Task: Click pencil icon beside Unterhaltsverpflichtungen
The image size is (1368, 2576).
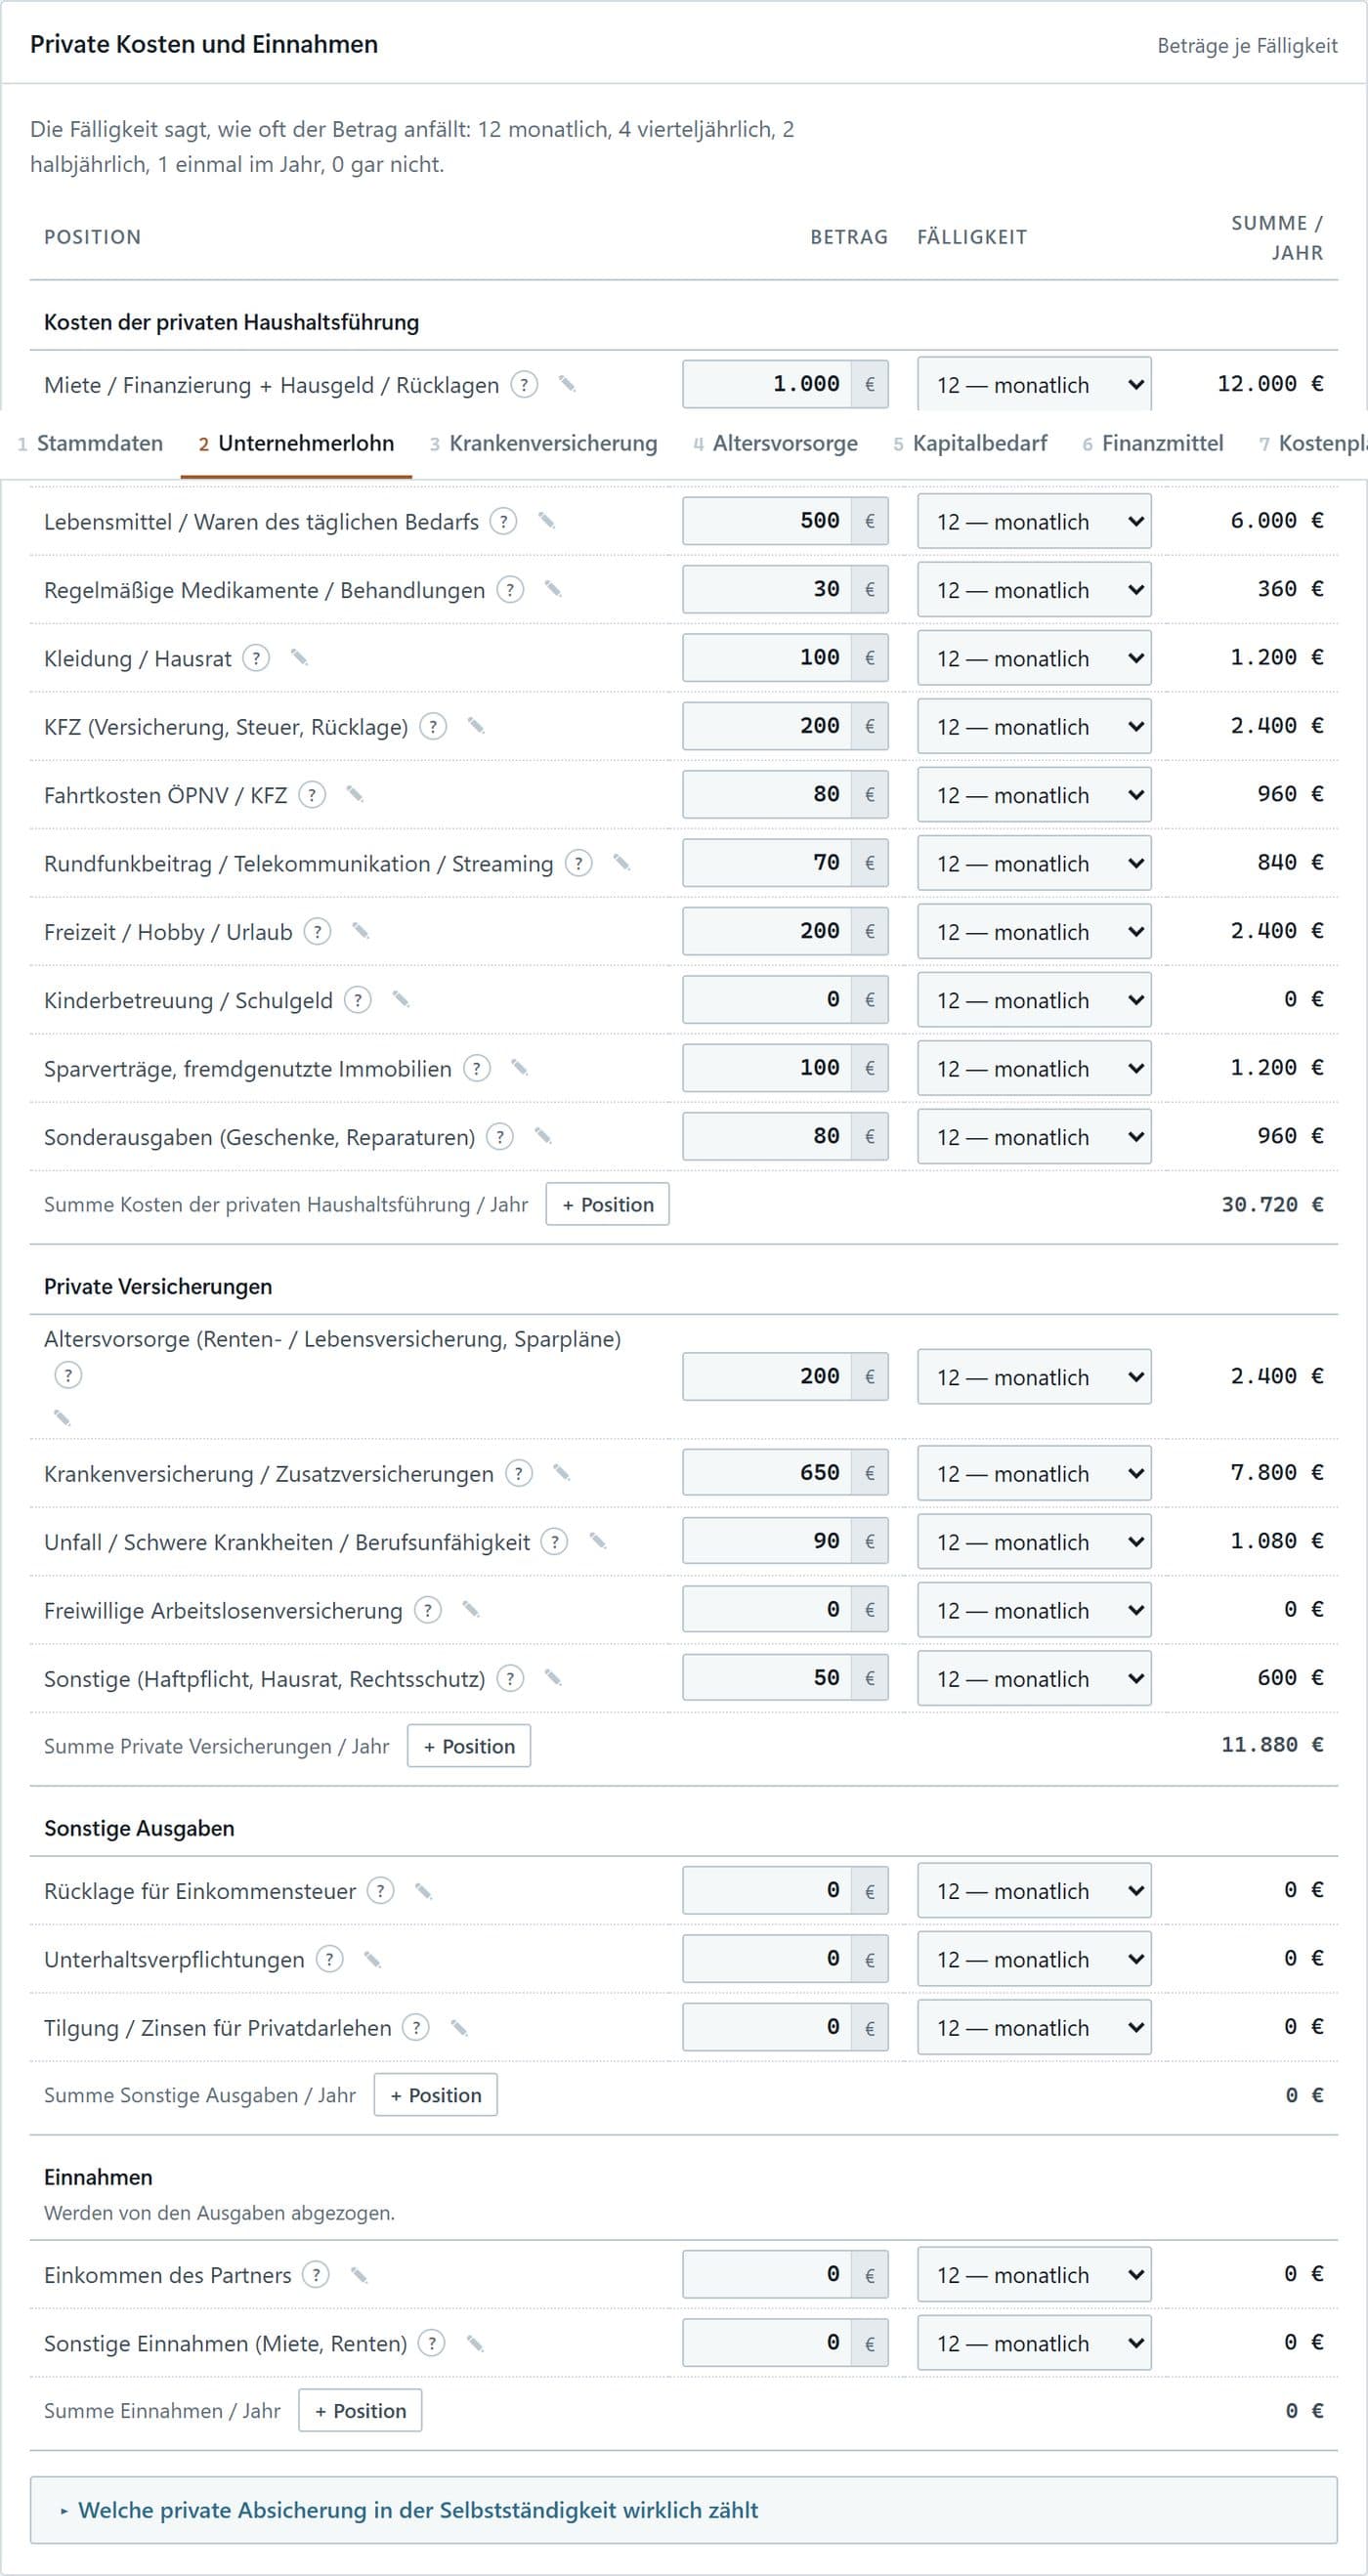Action: [x=372, y=1959]
